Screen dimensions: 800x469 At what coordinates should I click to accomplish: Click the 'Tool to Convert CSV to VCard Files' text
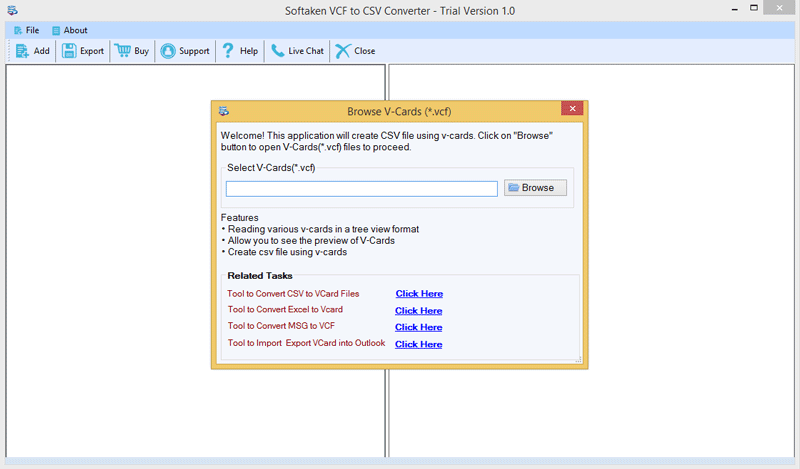click(293, 293)
